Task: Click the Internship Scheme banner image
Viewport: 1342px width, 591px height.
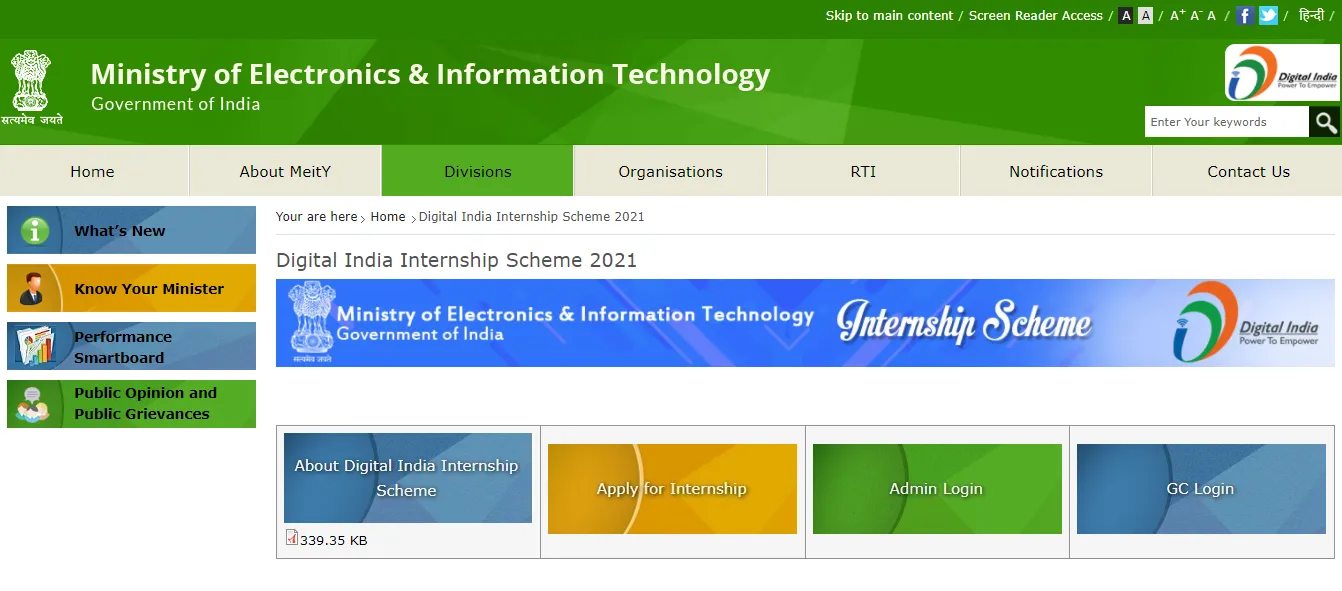Action: (x=805, y=323)
